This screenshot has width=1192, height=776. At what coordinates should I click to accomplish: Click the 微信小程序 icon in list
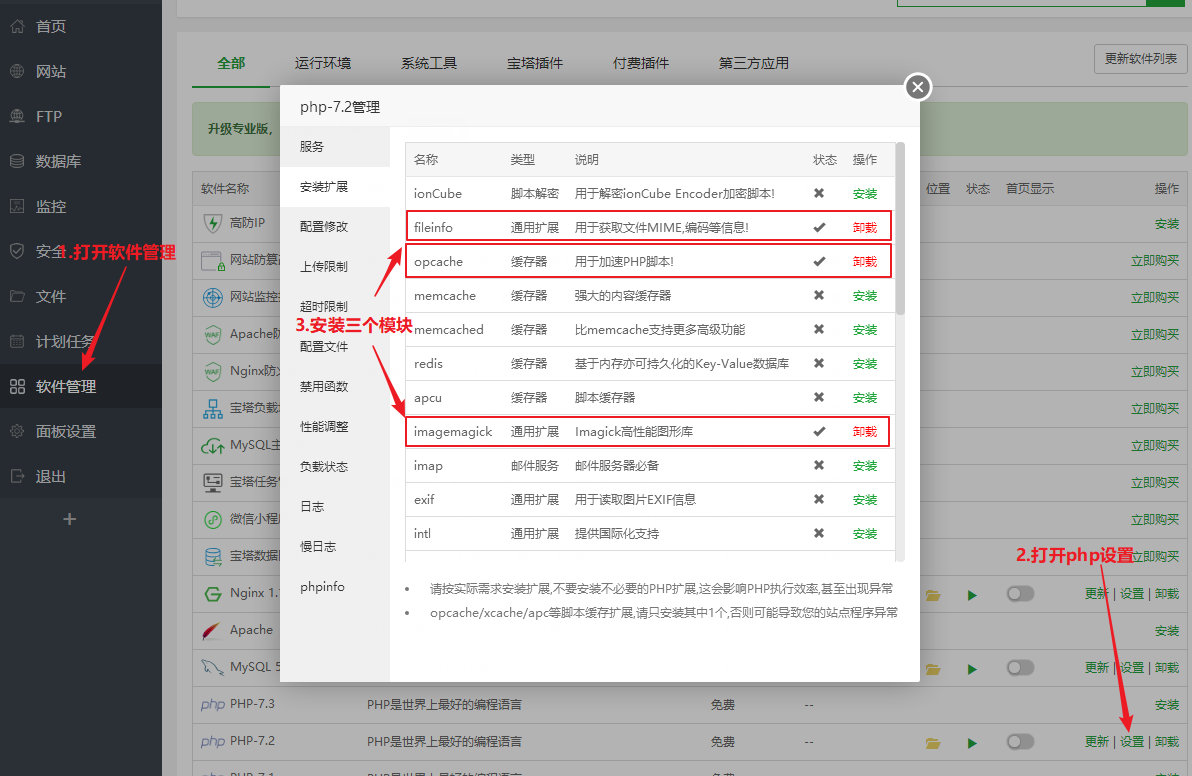(x=212, y=519)
